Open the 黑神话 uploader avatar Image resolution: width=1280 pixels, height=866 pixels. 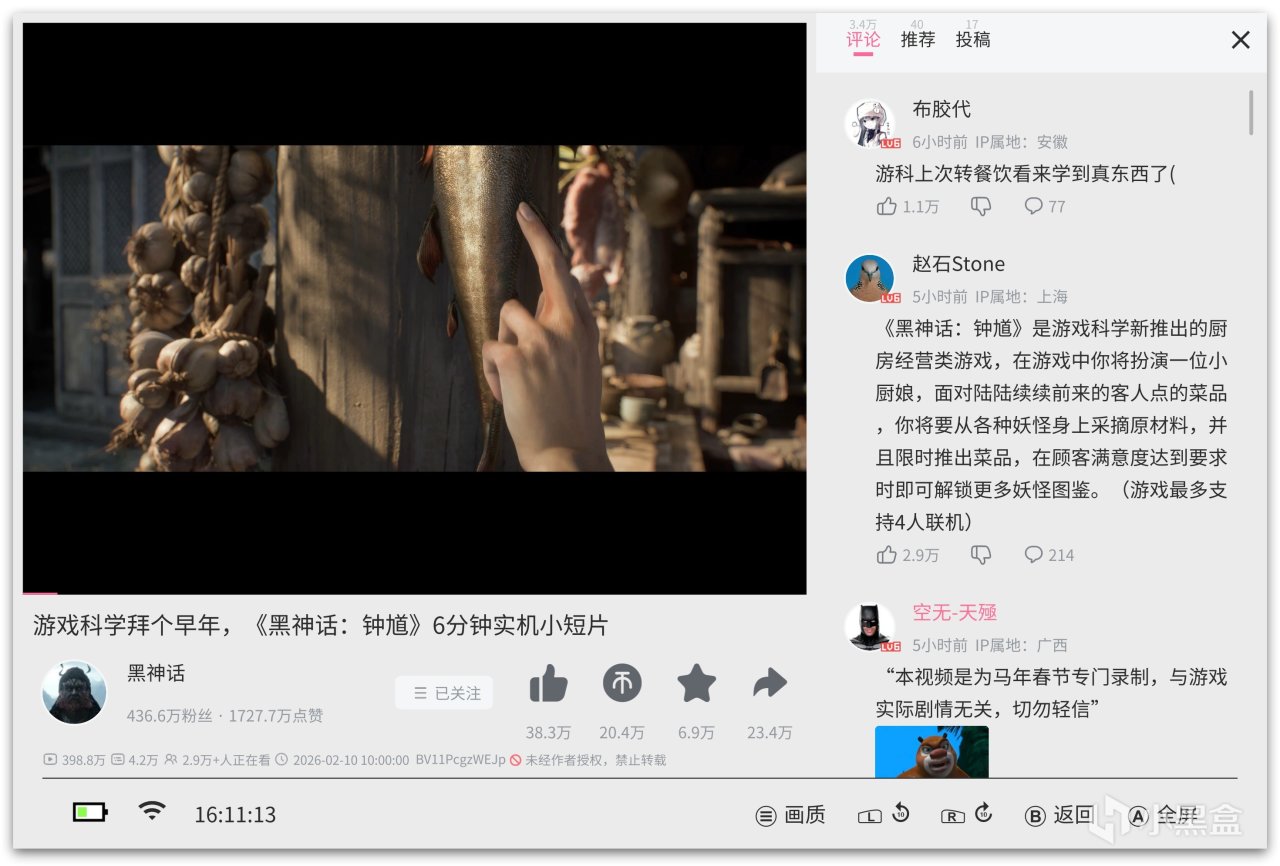point(74,692)
